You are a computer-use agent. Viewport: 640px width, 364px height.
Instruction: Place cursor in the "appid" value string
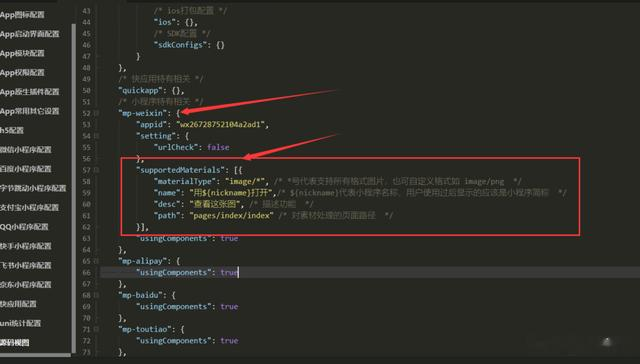click(220, 124)
